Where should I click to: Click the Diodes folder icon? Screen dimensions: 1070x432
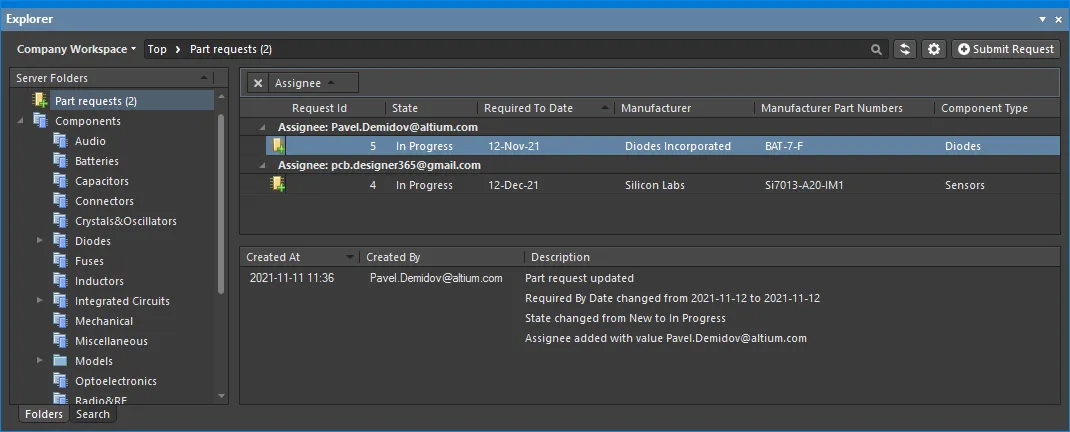(x=60, y=241)
